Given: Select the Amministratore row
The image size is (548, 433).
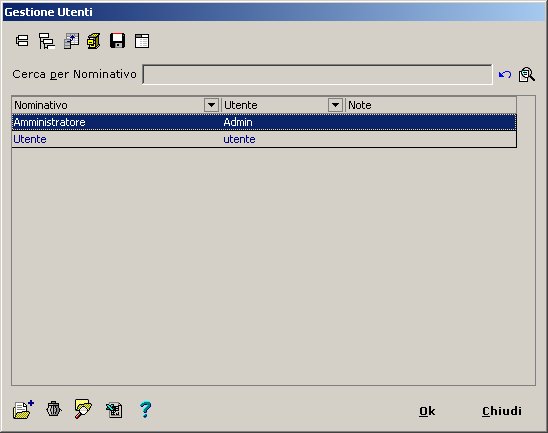Looking at the screenshot, I should coord(264,122).
